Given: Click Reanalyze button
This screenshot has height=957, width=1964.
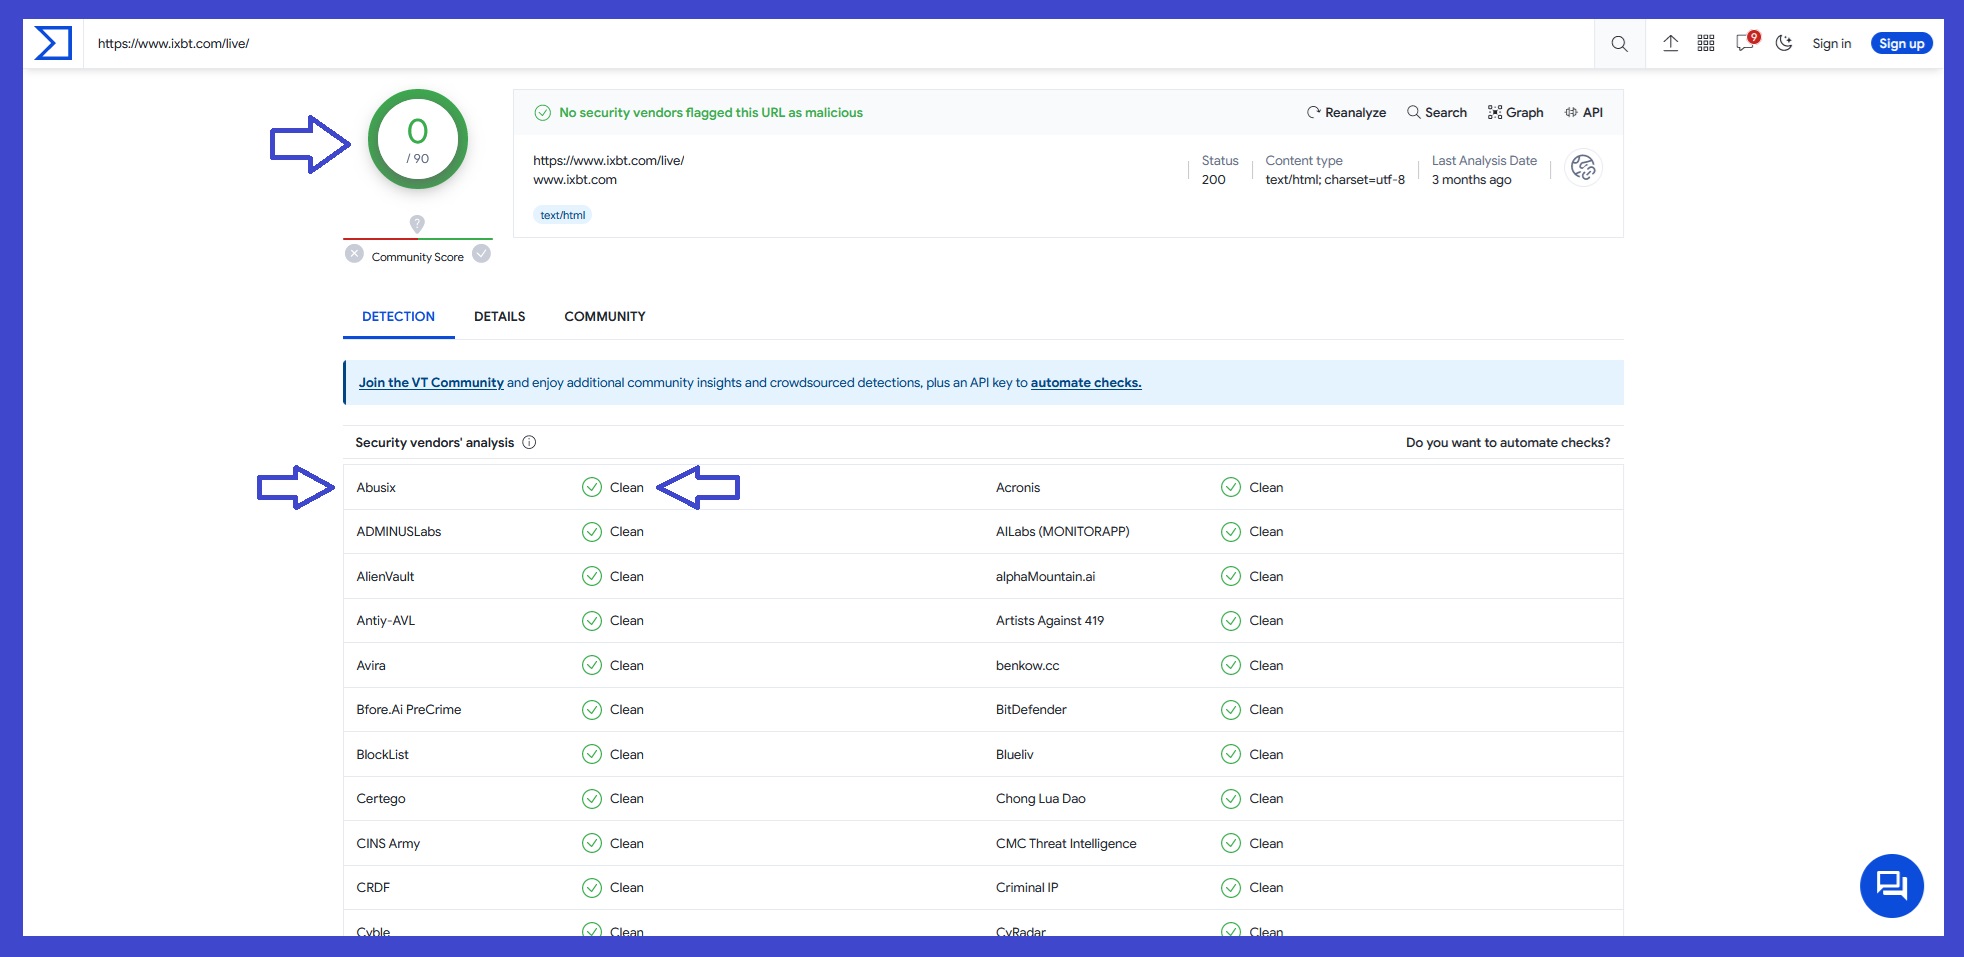Looking at the screenshot, I should 1346,112.
